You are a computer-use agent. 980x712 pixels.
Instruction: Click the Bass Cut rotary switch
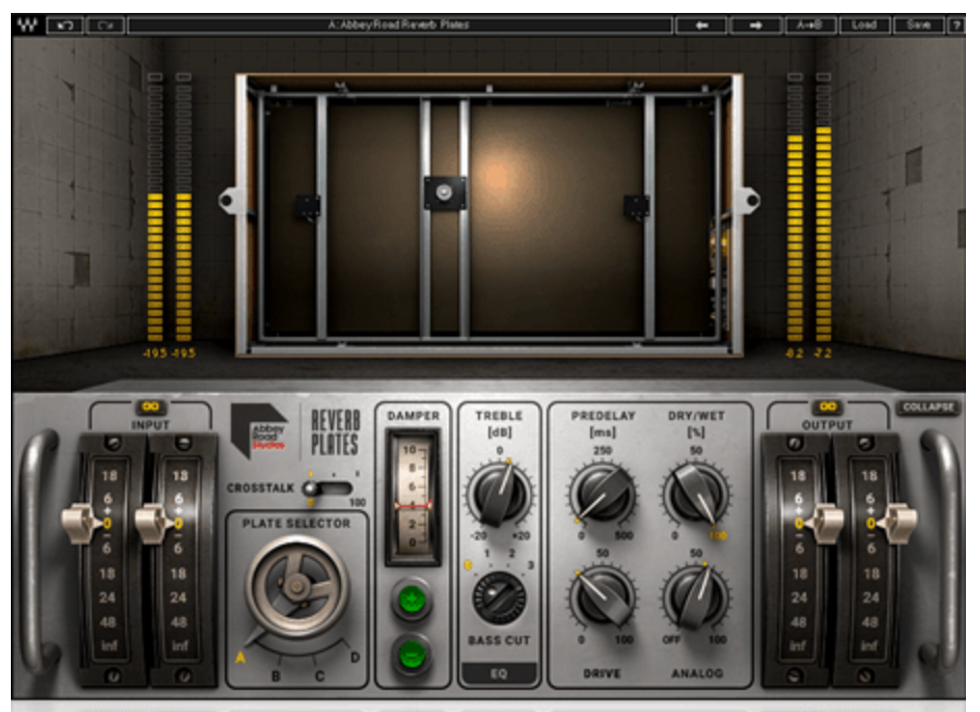[x=499, y=599]
